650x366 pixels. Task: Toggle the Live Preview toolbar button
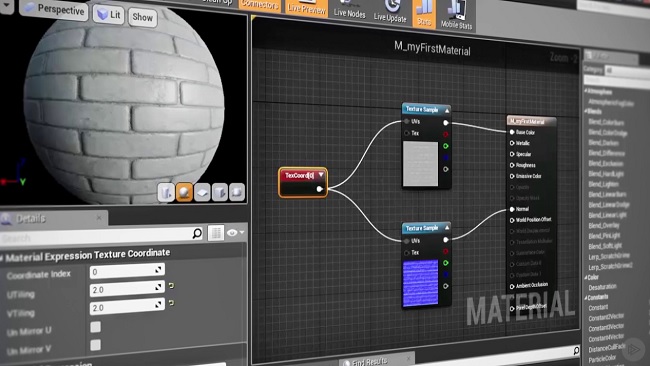click(307, 7)
